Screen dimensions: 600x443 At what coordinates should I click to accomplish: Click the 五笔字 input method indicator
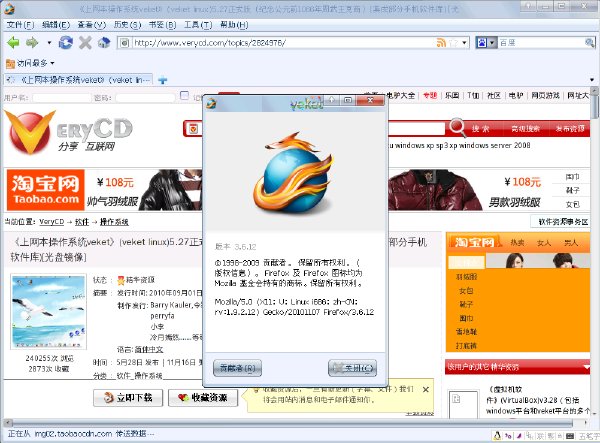589,436
